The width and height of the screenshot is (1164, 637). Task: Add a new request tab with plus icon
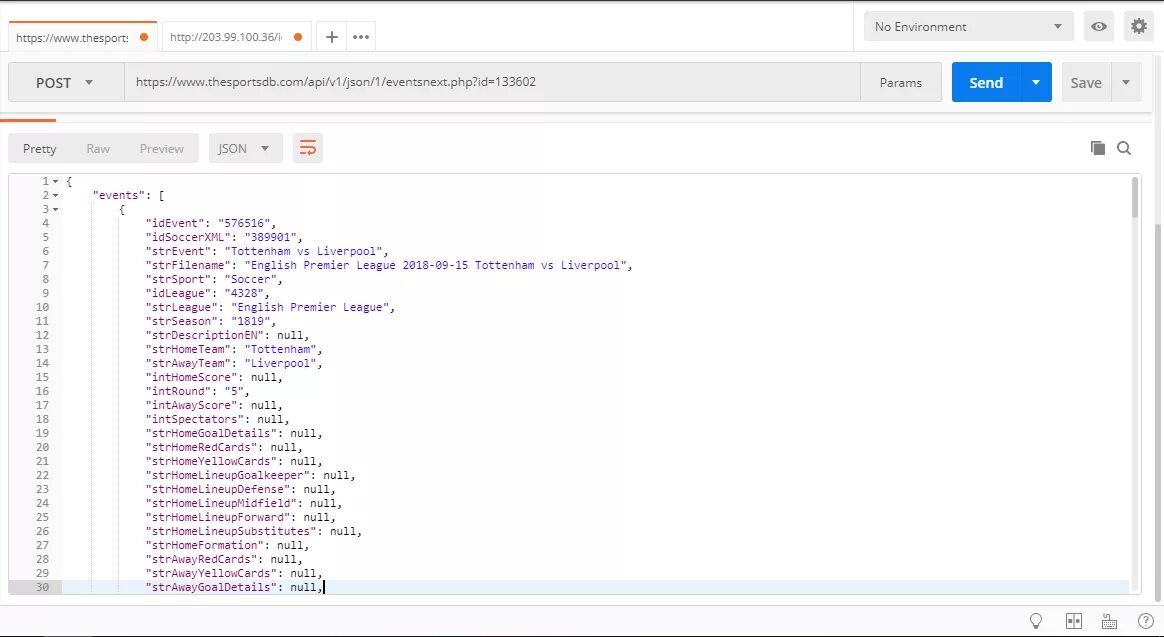pos(332,37)
